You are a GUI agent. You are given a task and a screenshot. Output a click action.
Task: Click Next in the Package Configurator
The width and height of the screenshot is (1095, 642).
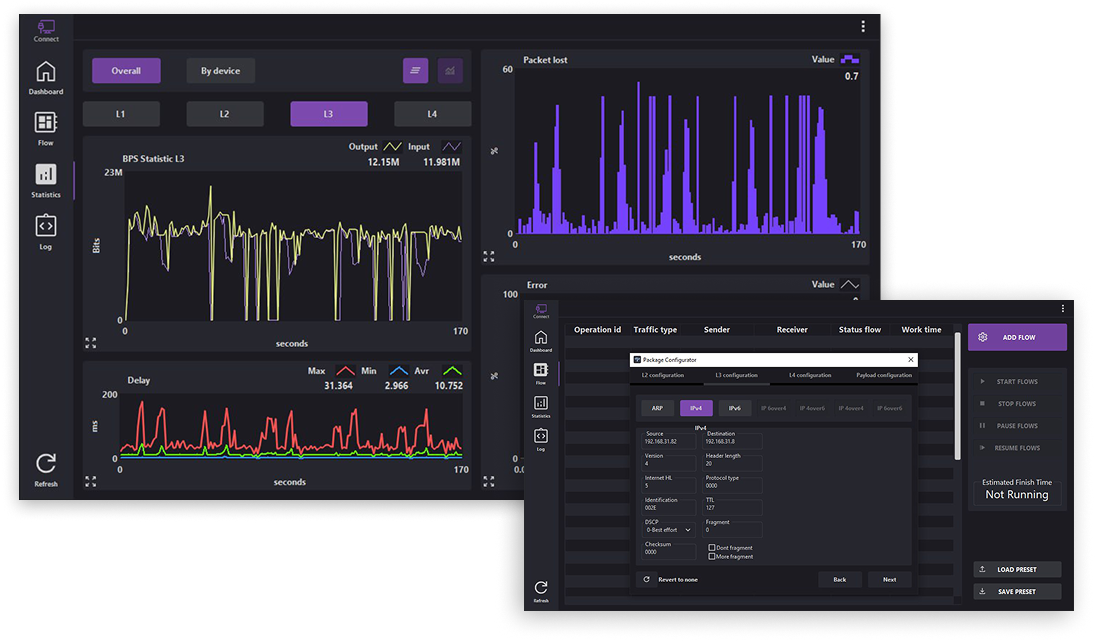click(x=889, y=579)
